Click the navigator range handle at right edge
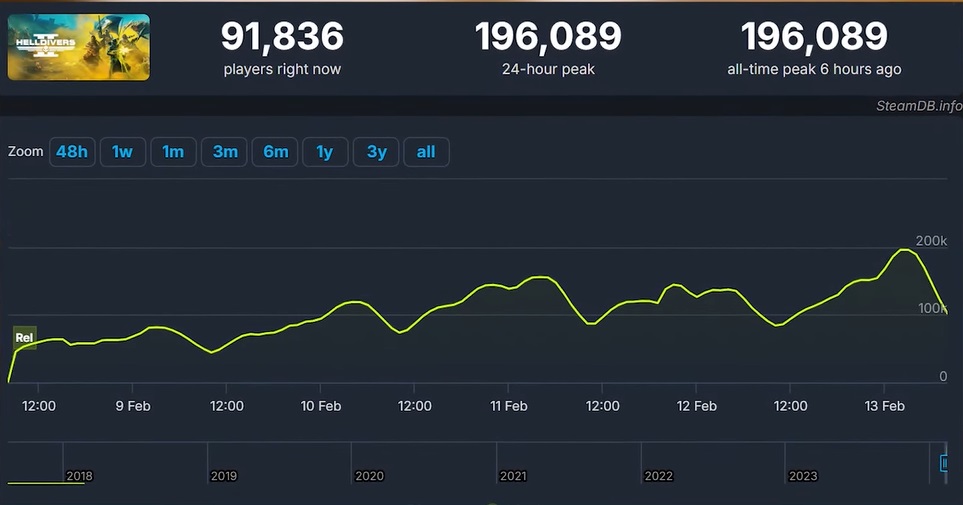 (944, 463)
